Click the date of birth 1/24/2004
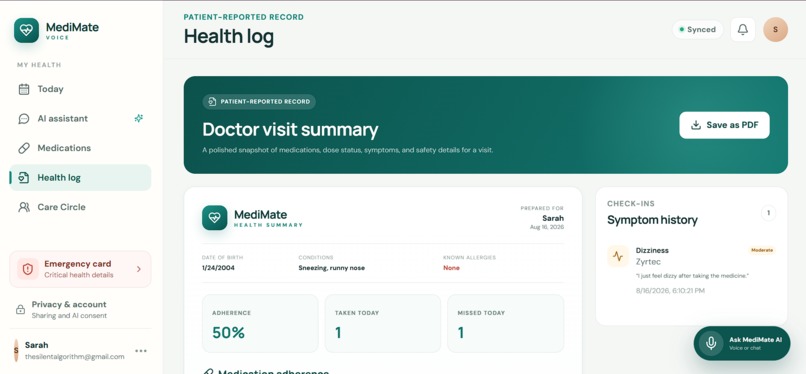Screen dimensions: 806x374 coord(218,268)
